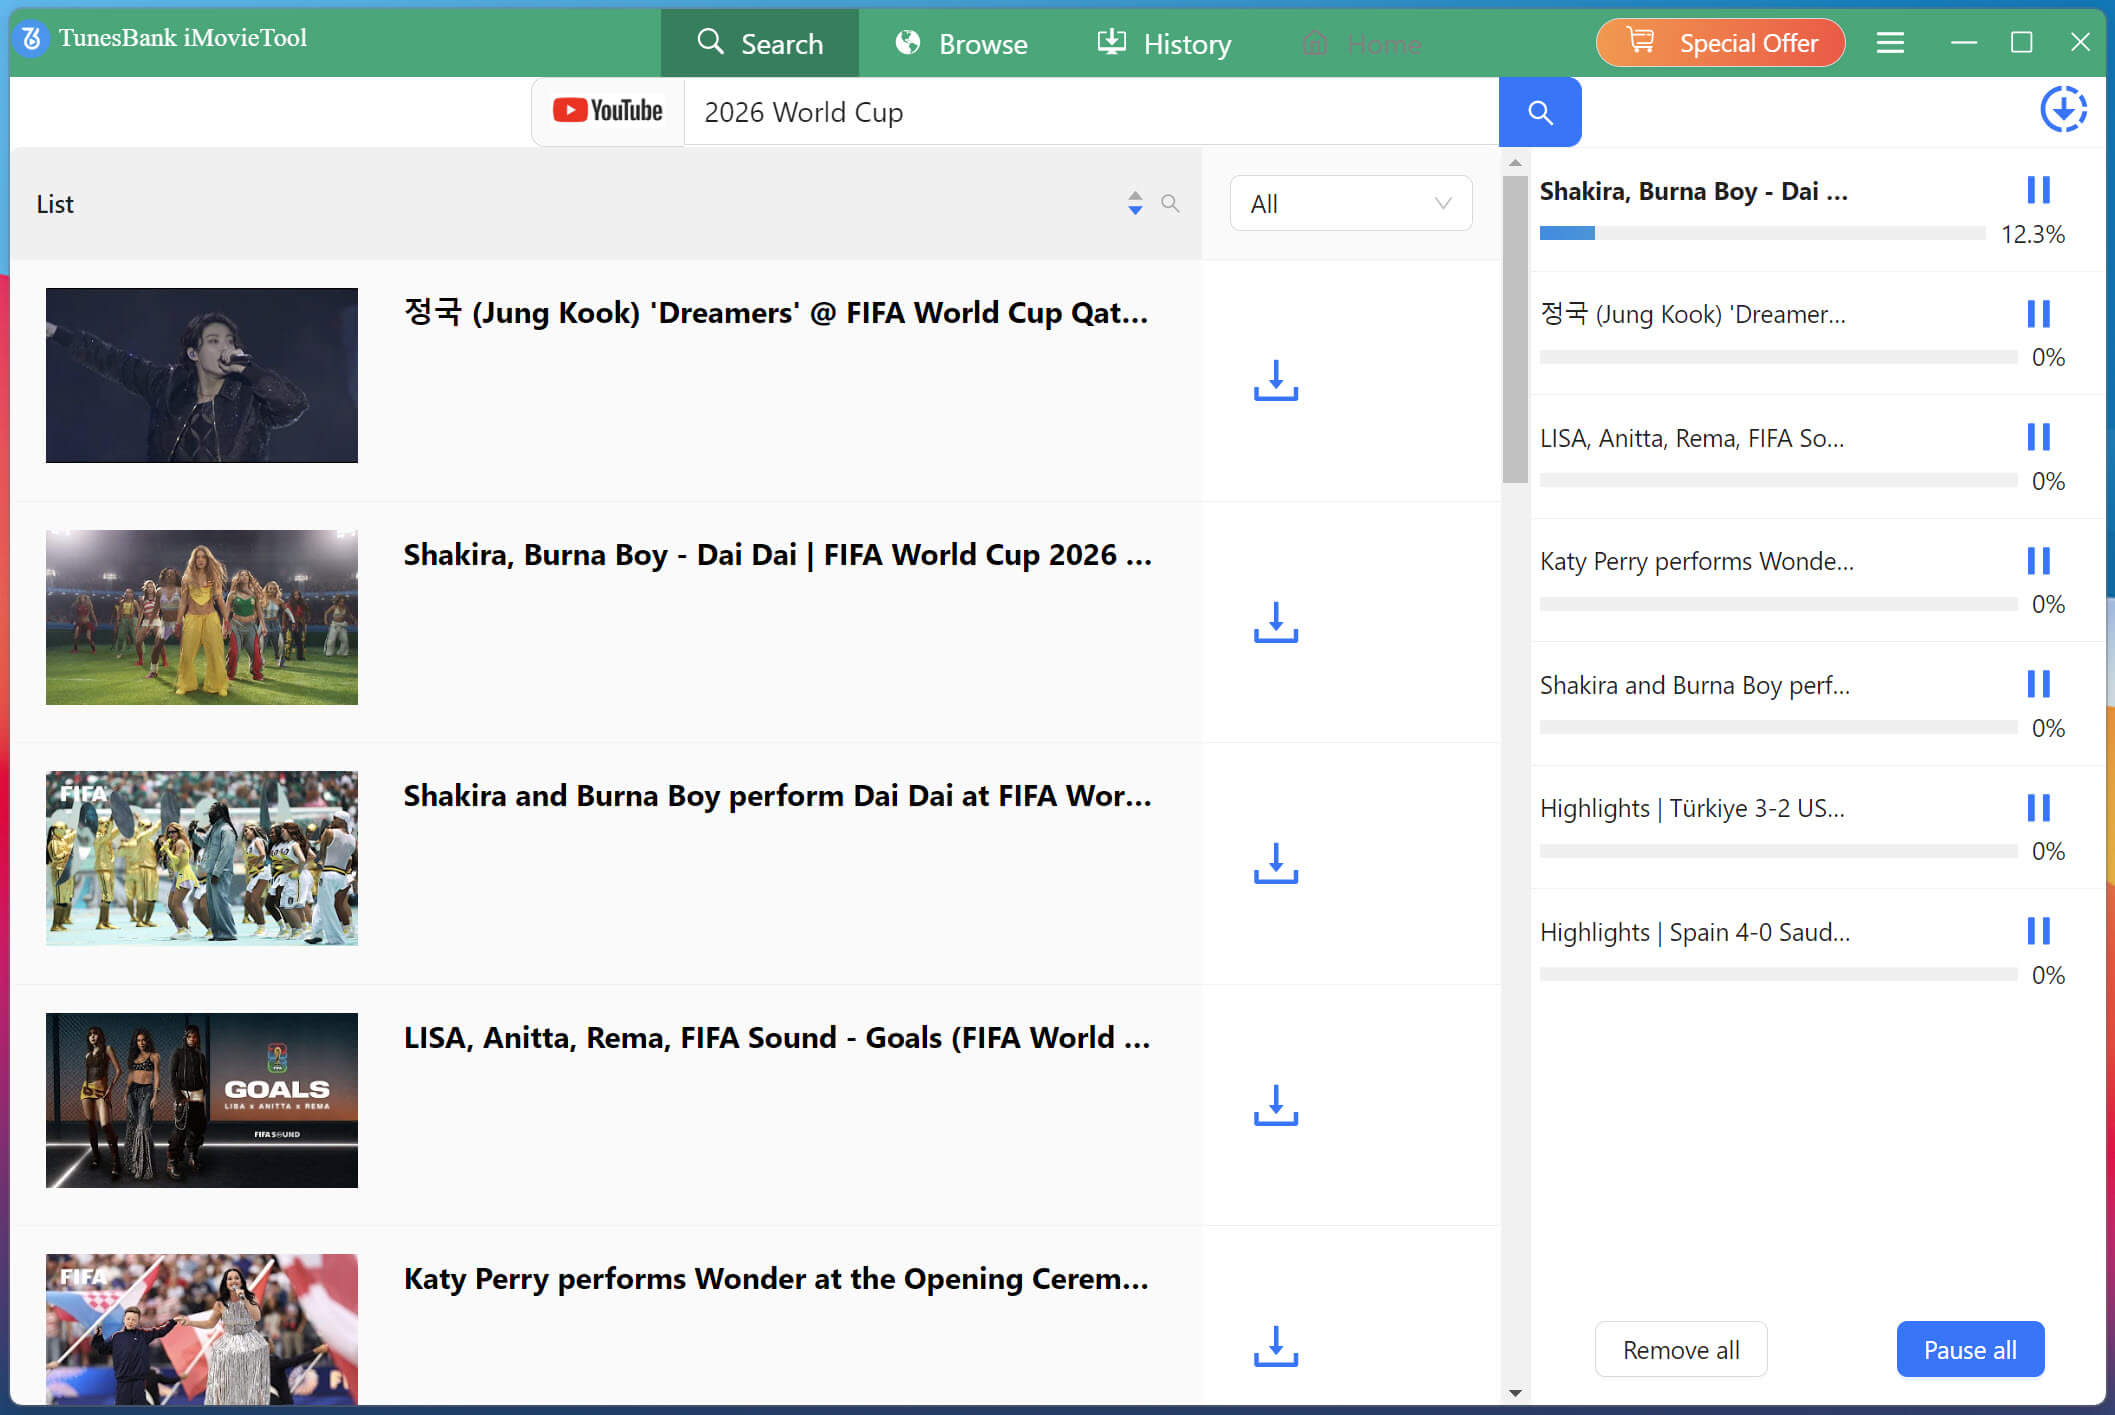
Task: Click the Remove all button
Action: tap(1681, 1349)
